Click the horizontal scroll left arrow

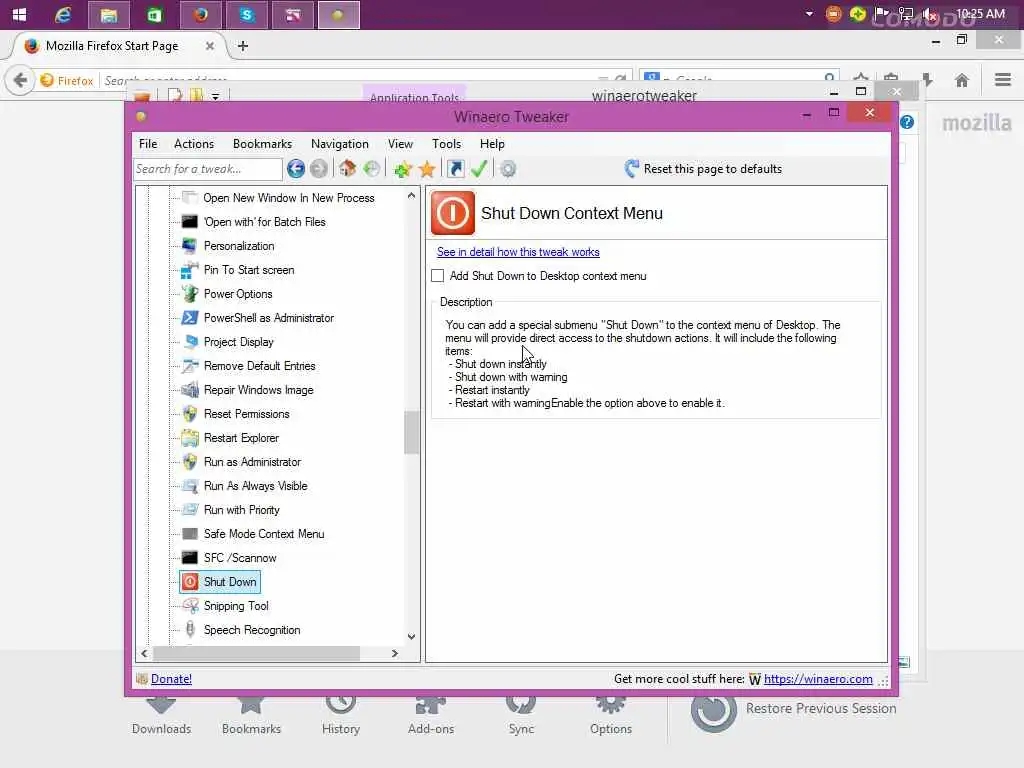pyautogui.click(x=144, y=653)
